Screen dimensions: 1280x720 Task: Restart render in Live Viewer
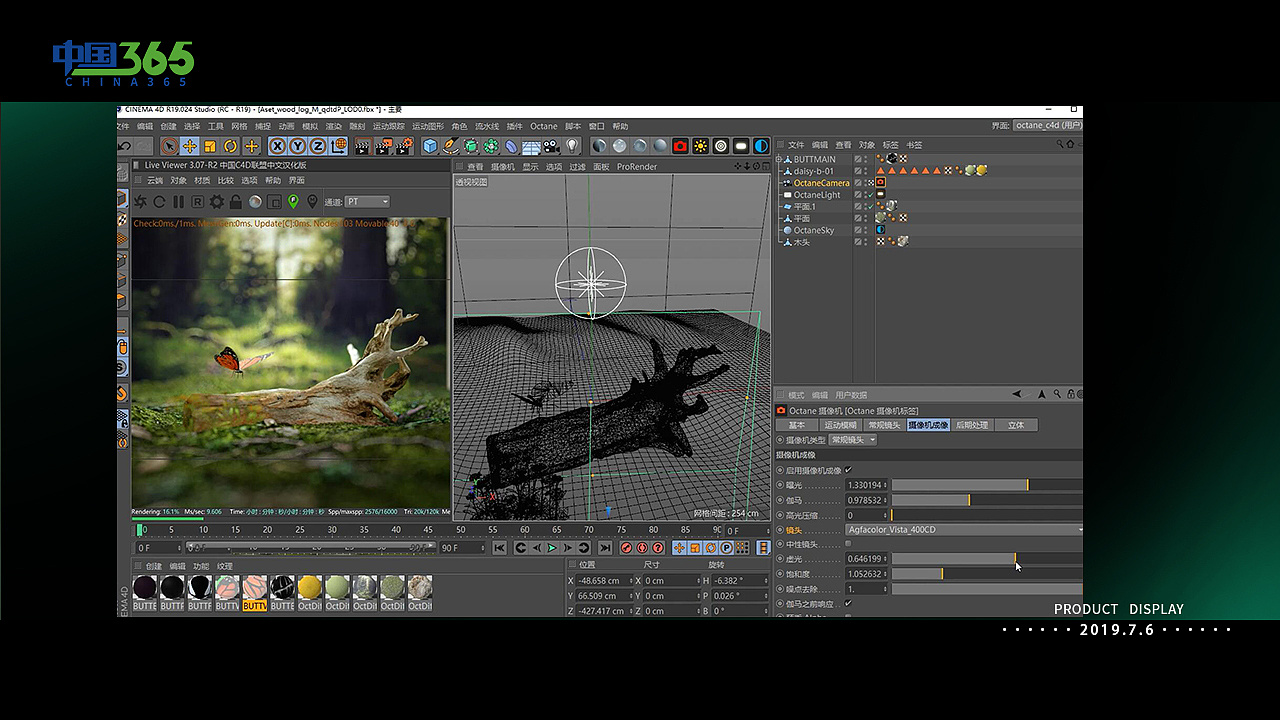[x=158, y=201]
